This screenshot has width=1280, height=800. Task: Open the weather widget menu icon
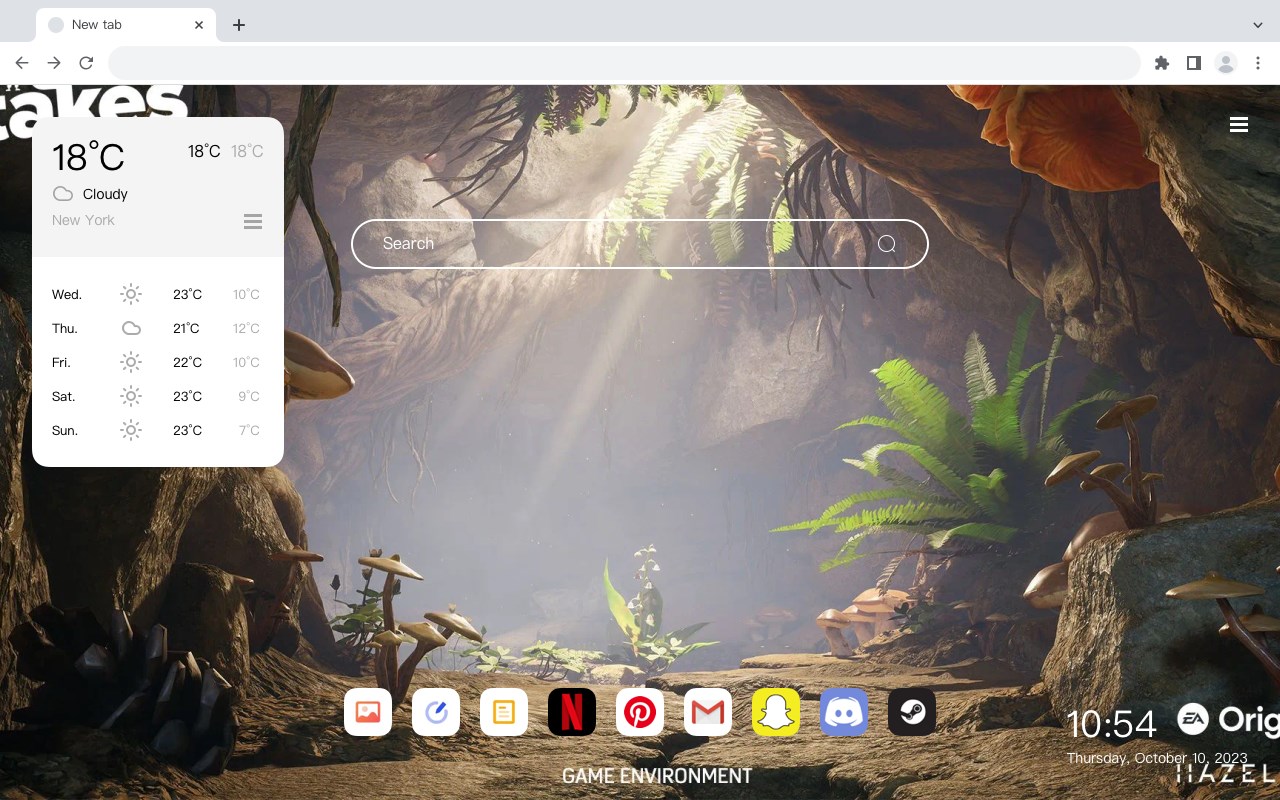tap(253, 221)
